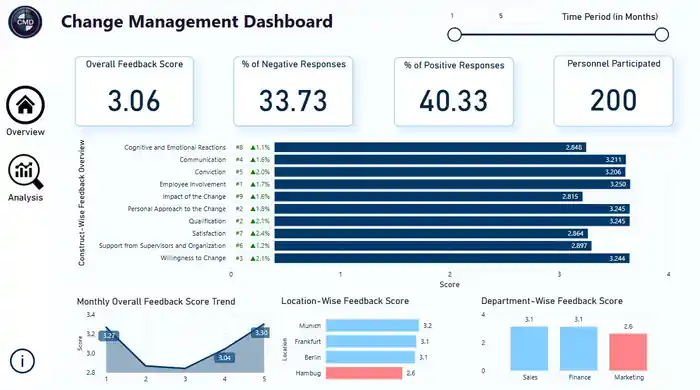Screen dimensions: 700x390
Task: Click the Hamburg axis label
Action: pyautogui.click(x=308, y=373)
